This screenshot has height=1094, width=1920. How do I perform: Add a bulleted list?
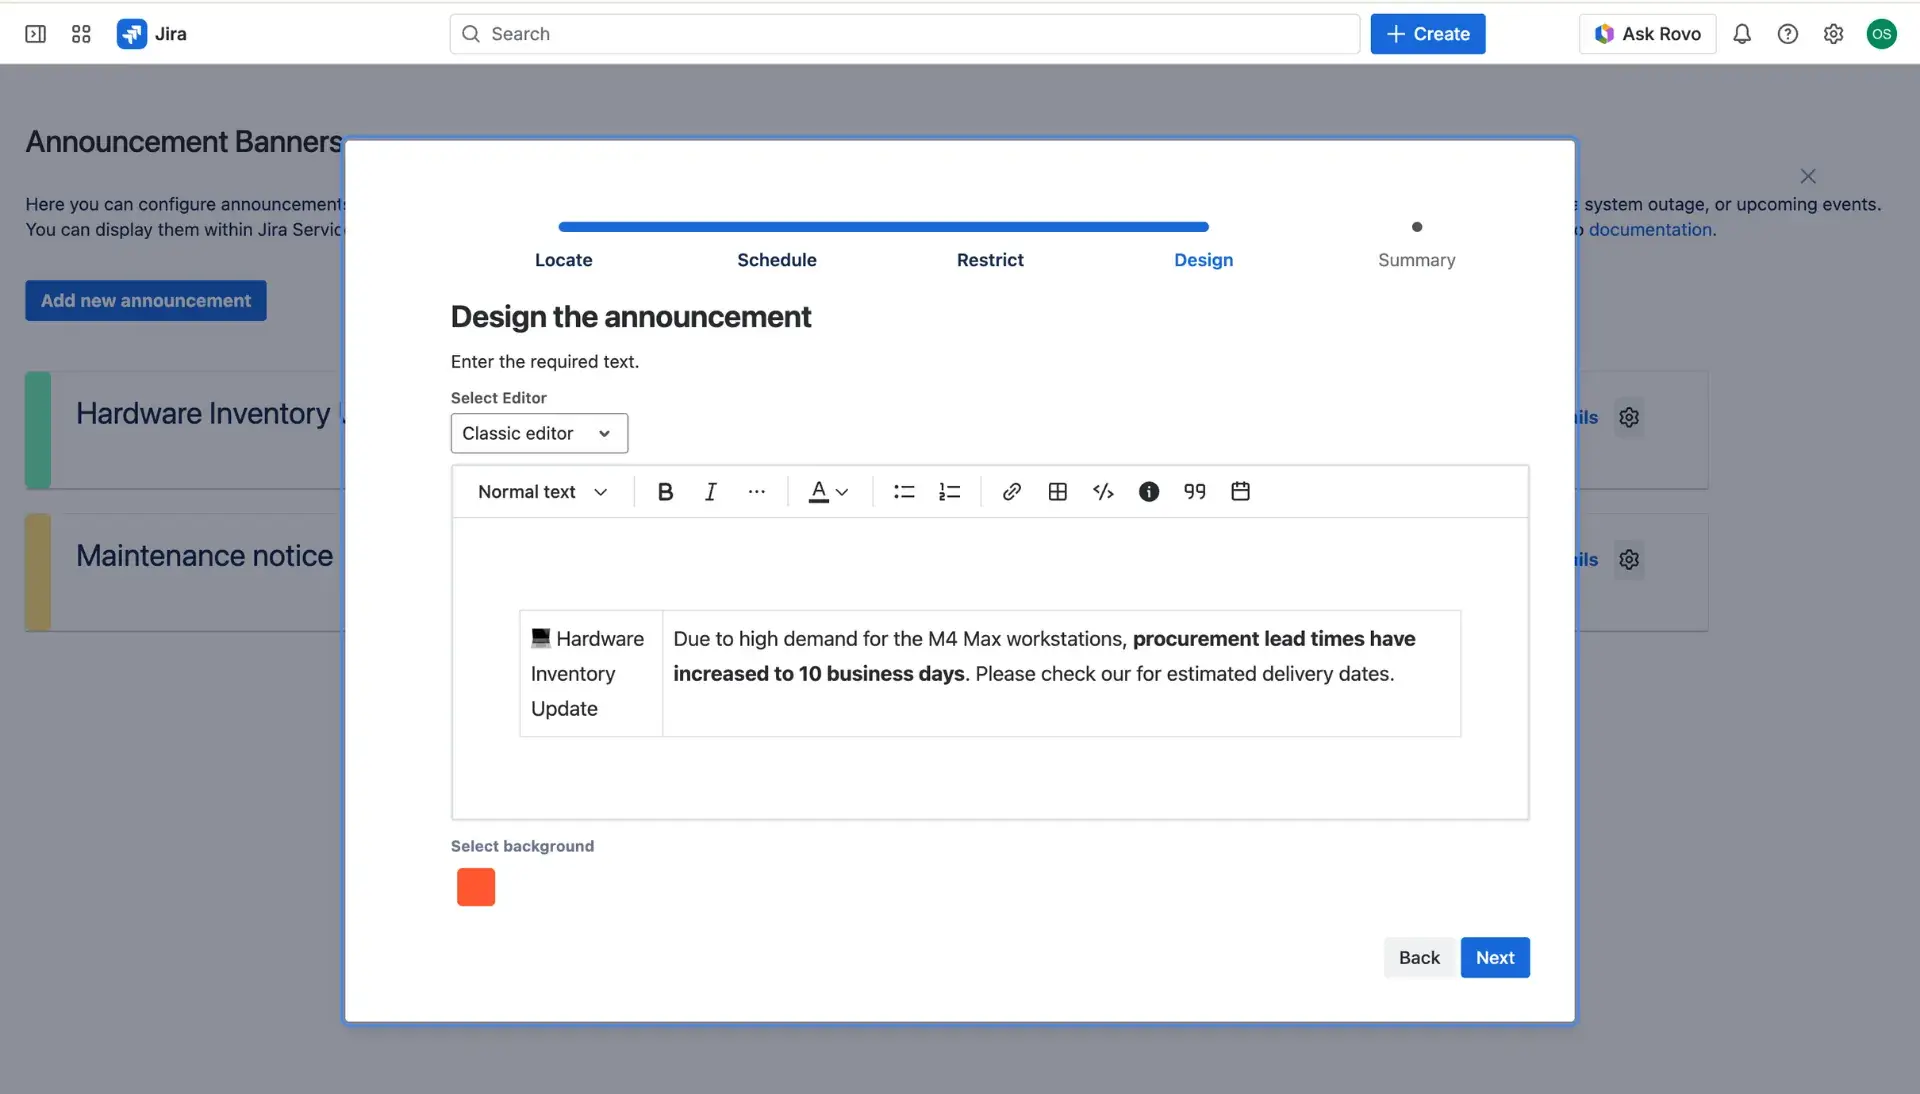point(903,491)
